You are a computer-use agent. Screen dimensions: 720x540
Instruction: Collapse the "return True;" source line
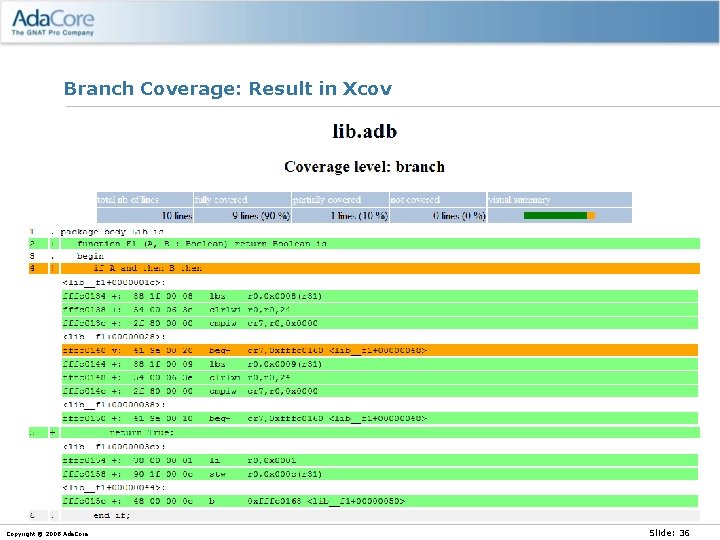coord(380,433)
